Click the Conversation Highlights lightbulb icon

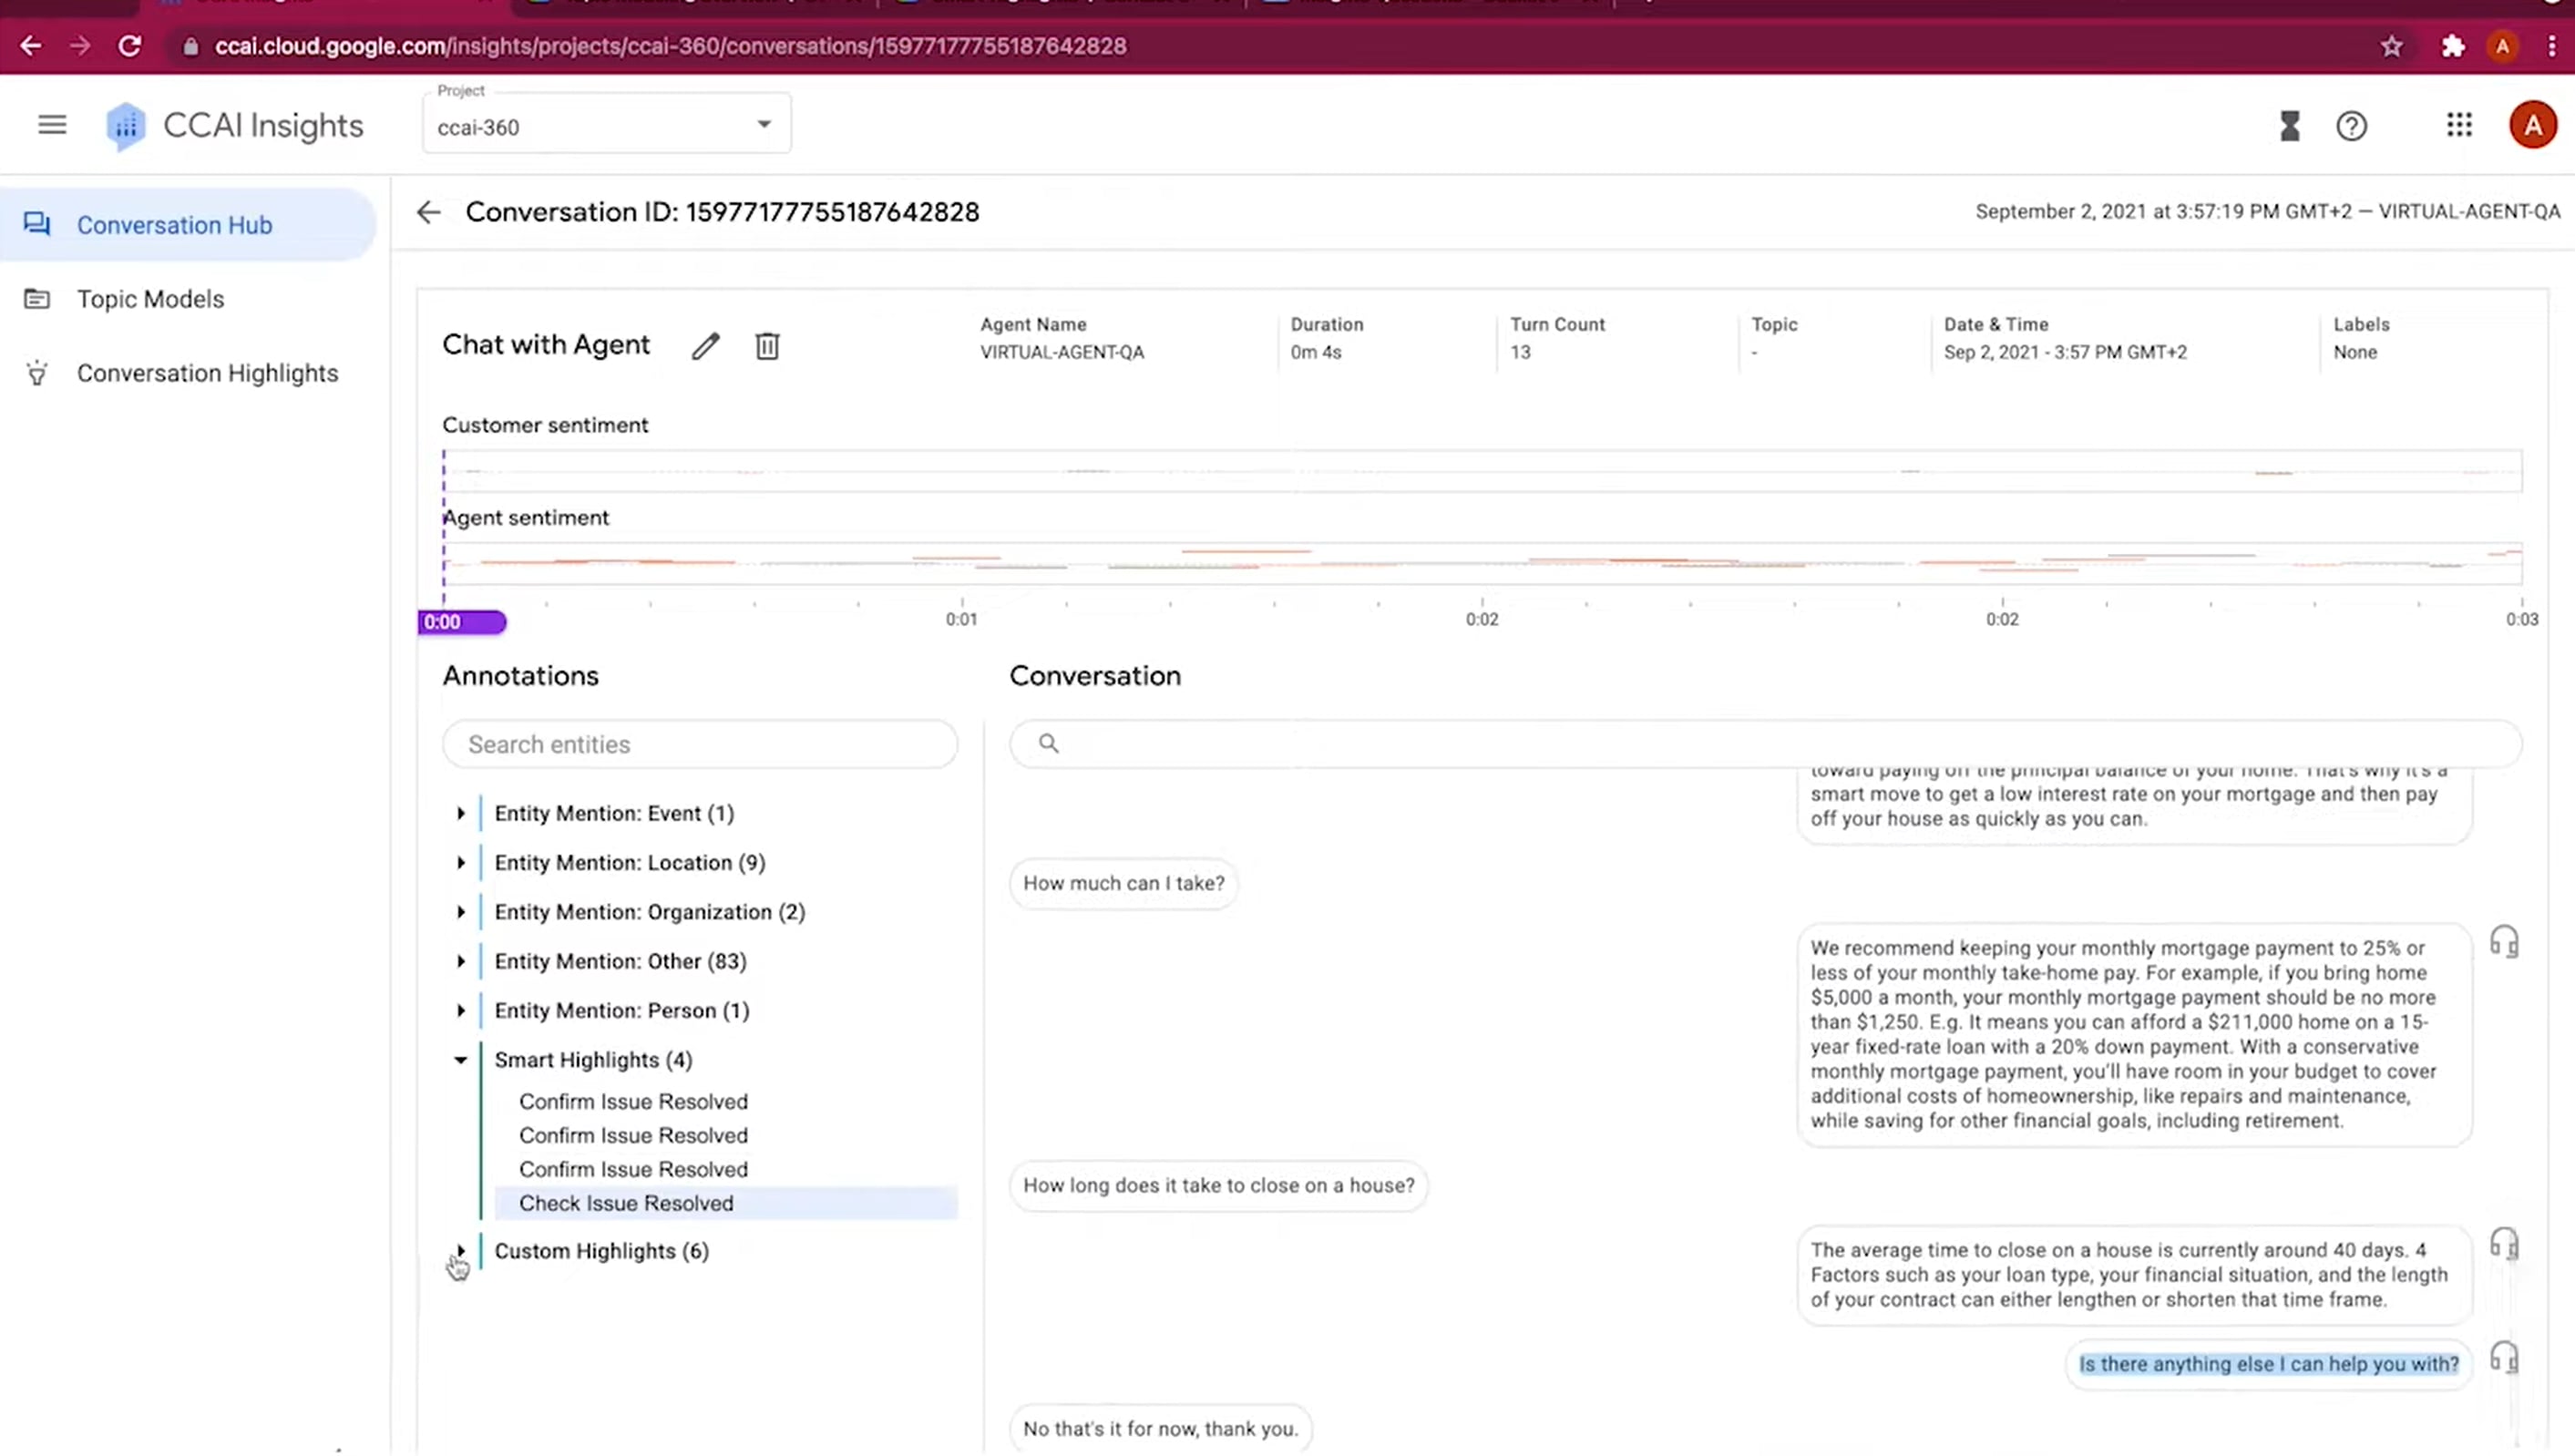click(x=36, y=372)
